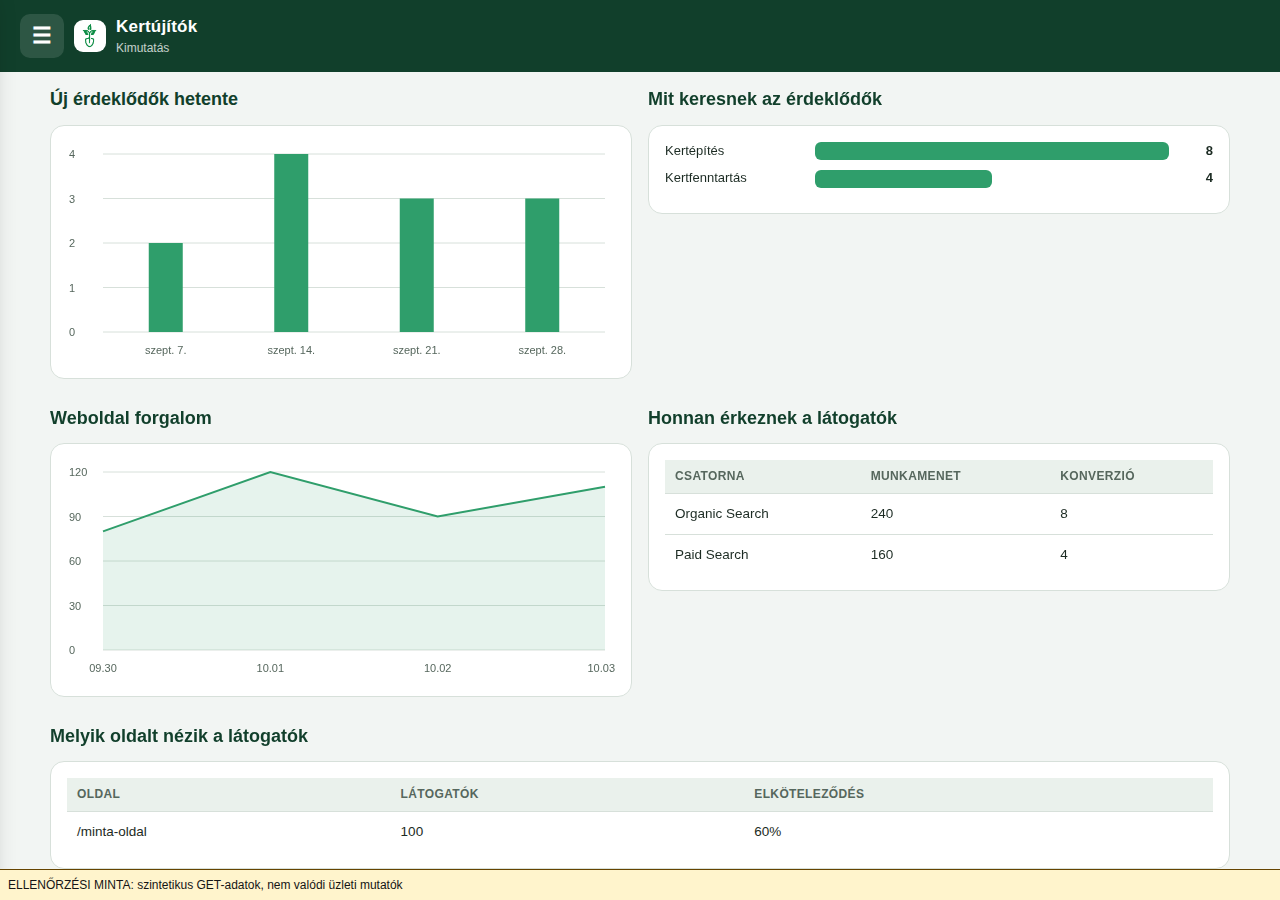Screen dimensions: 1280x900
Task: Click the 10.01 date label on traffic chart
Action: click(270, 668)
